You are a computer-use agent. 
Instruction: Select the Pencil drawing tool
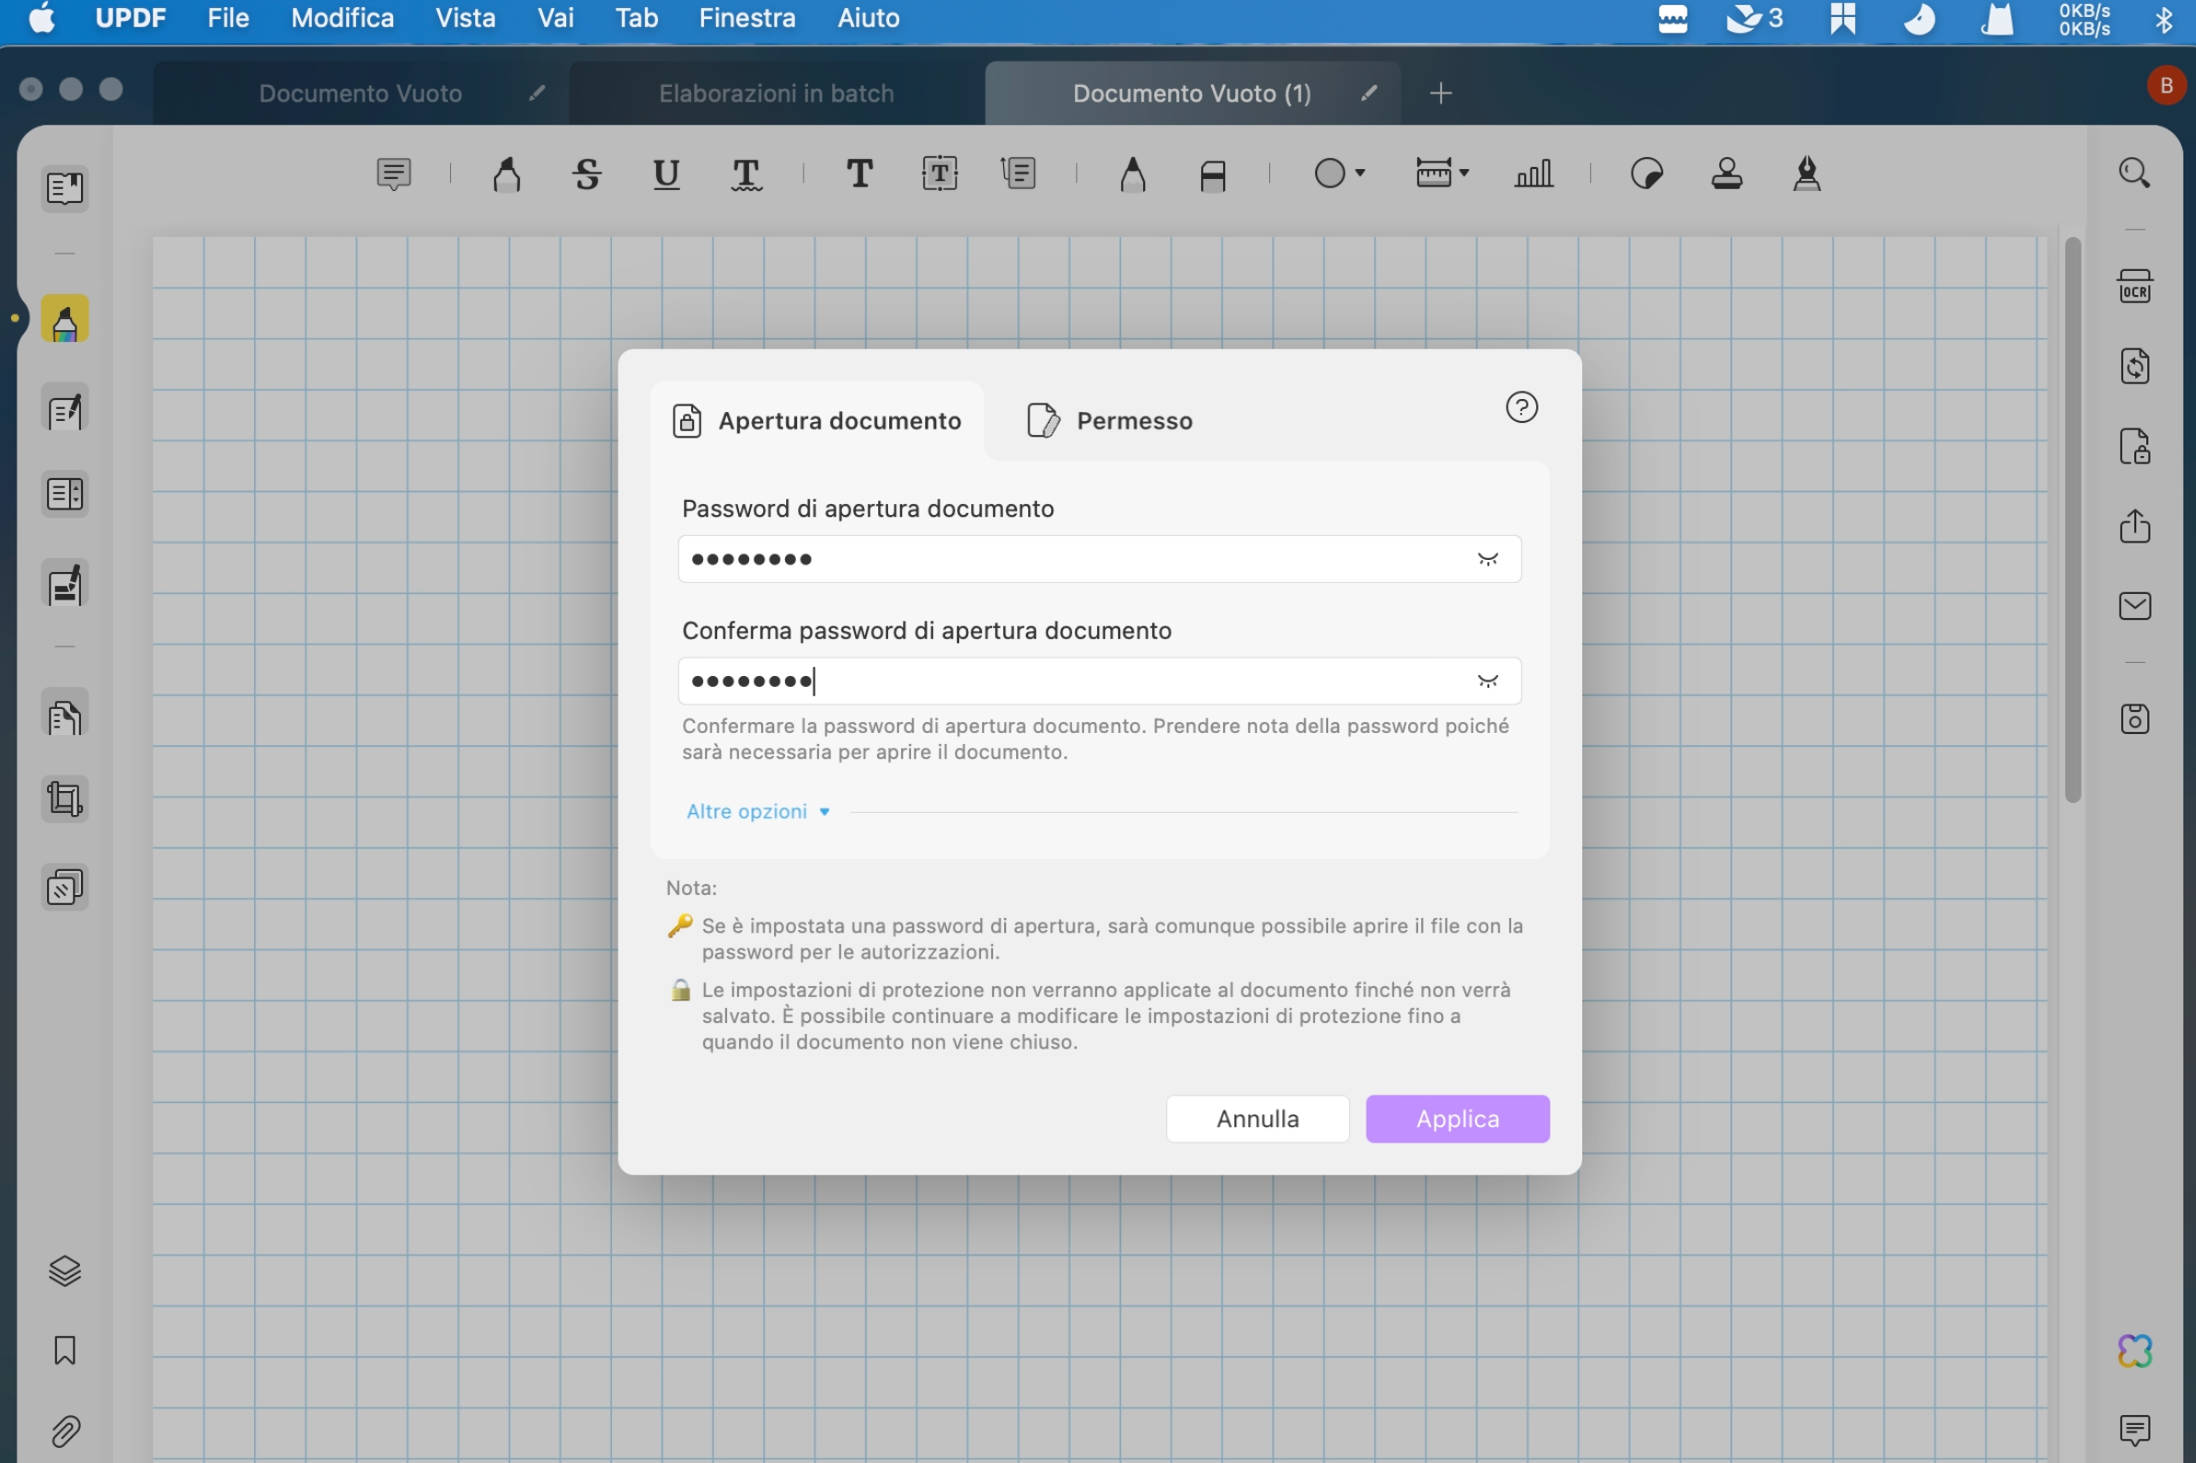[1133, 174]
